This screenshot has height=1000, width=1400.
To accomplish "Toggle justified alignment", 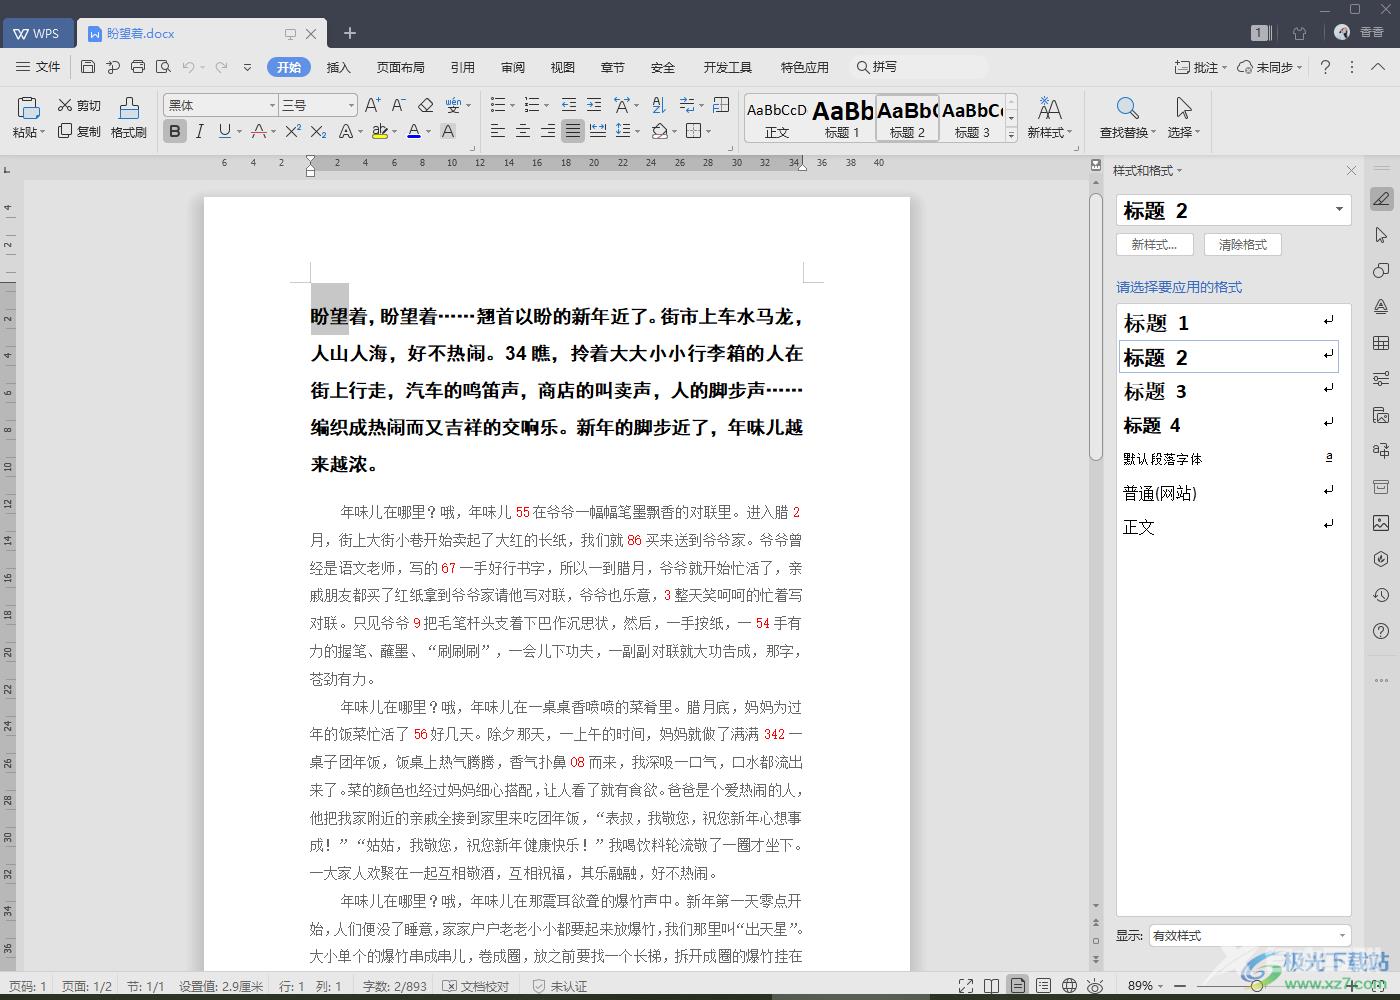I will pyautogui.click(x=572, y=131).
